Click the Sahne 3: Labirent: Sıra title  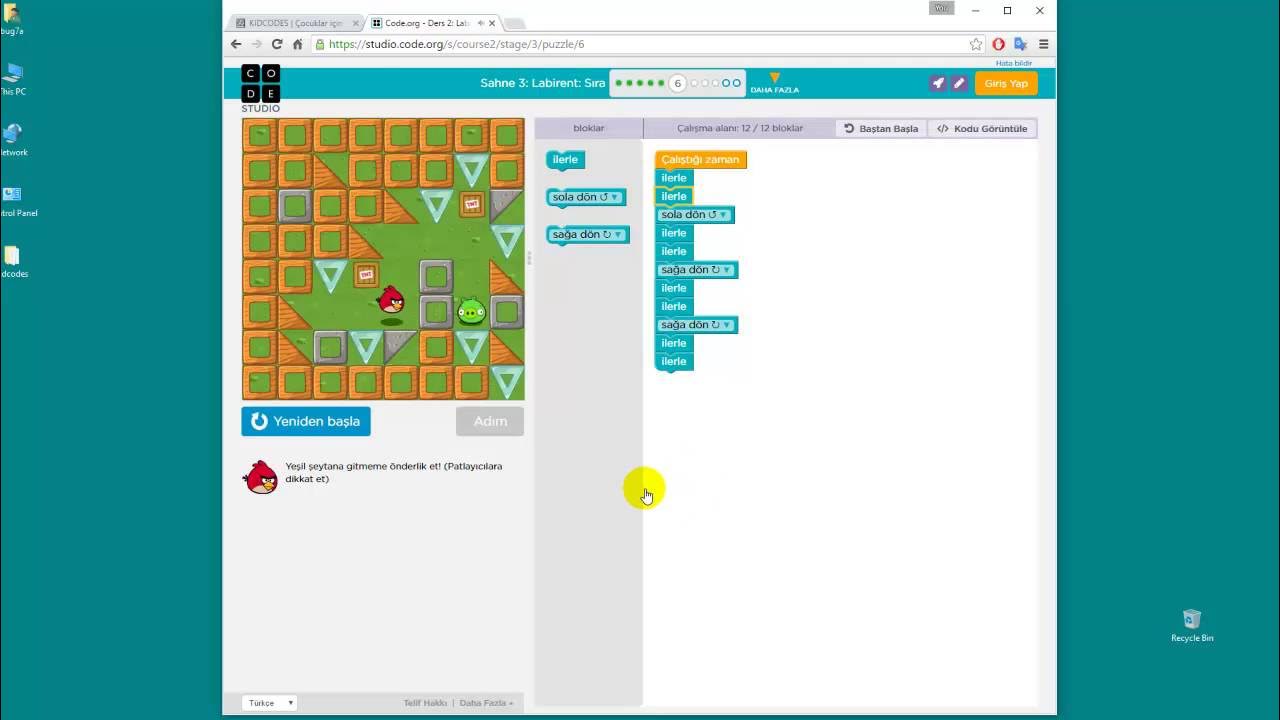pyautogui.click(x=543, y=83)
